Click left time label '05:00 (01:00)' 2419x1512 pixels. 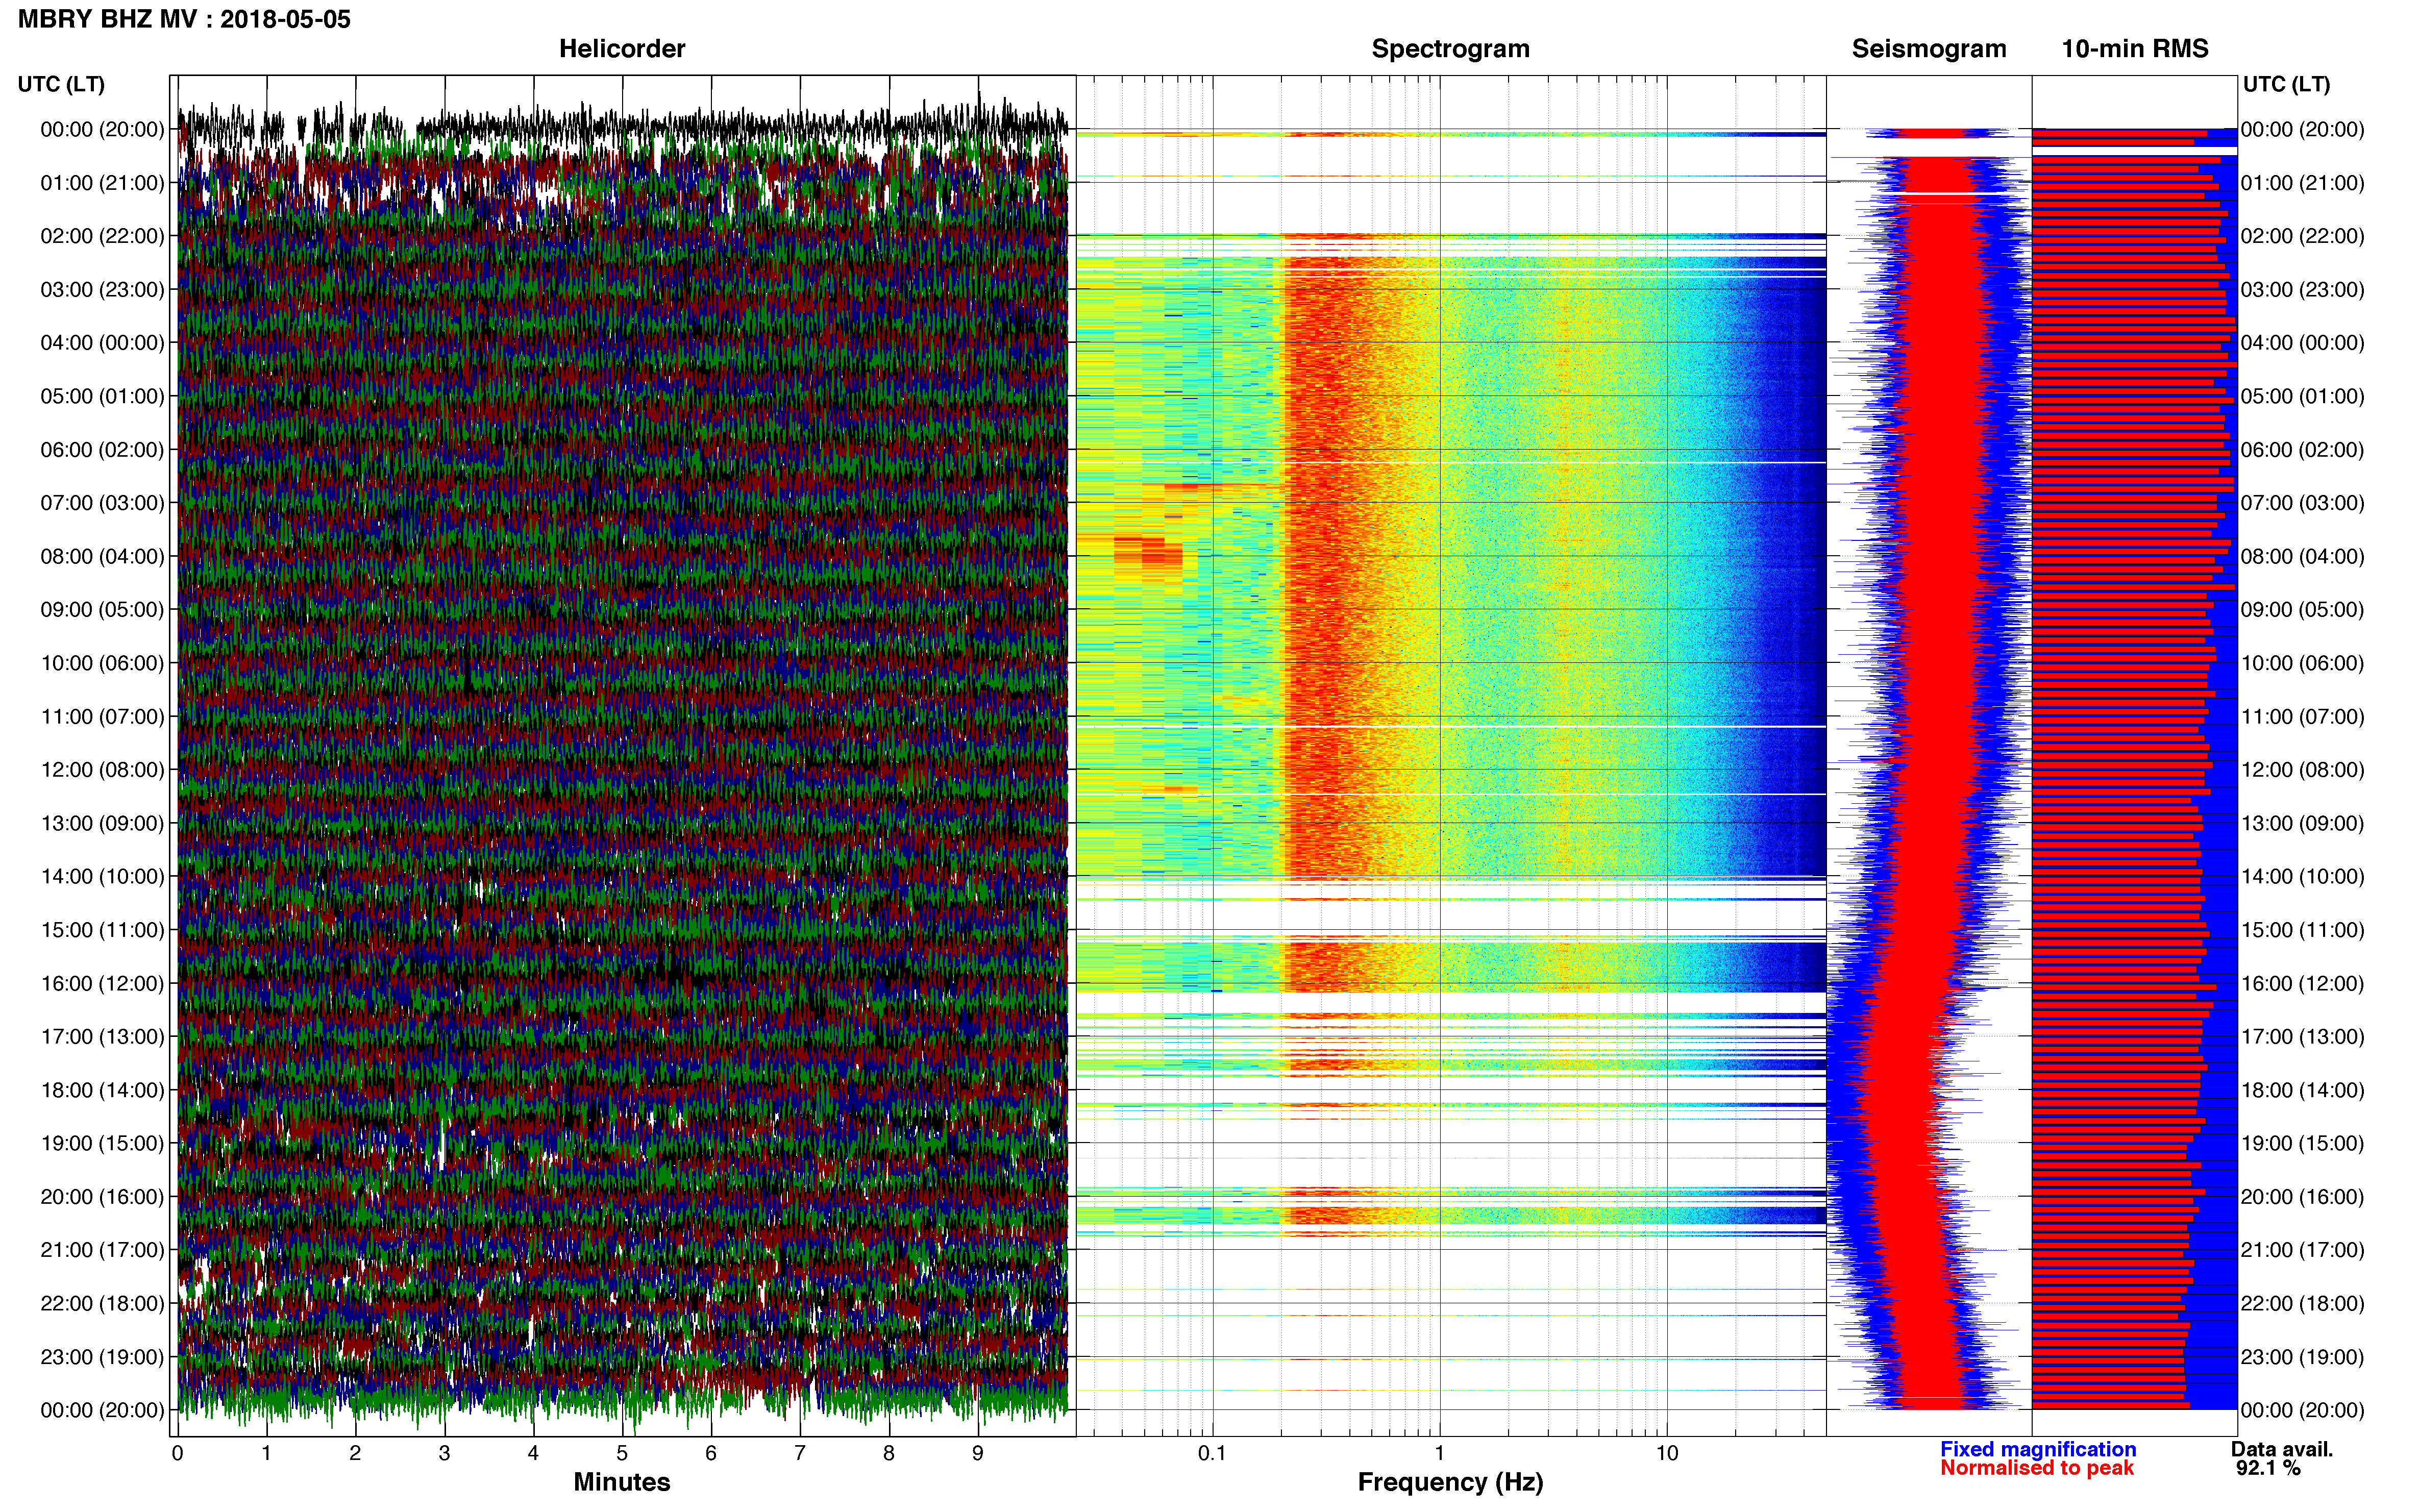coord(102,396)
